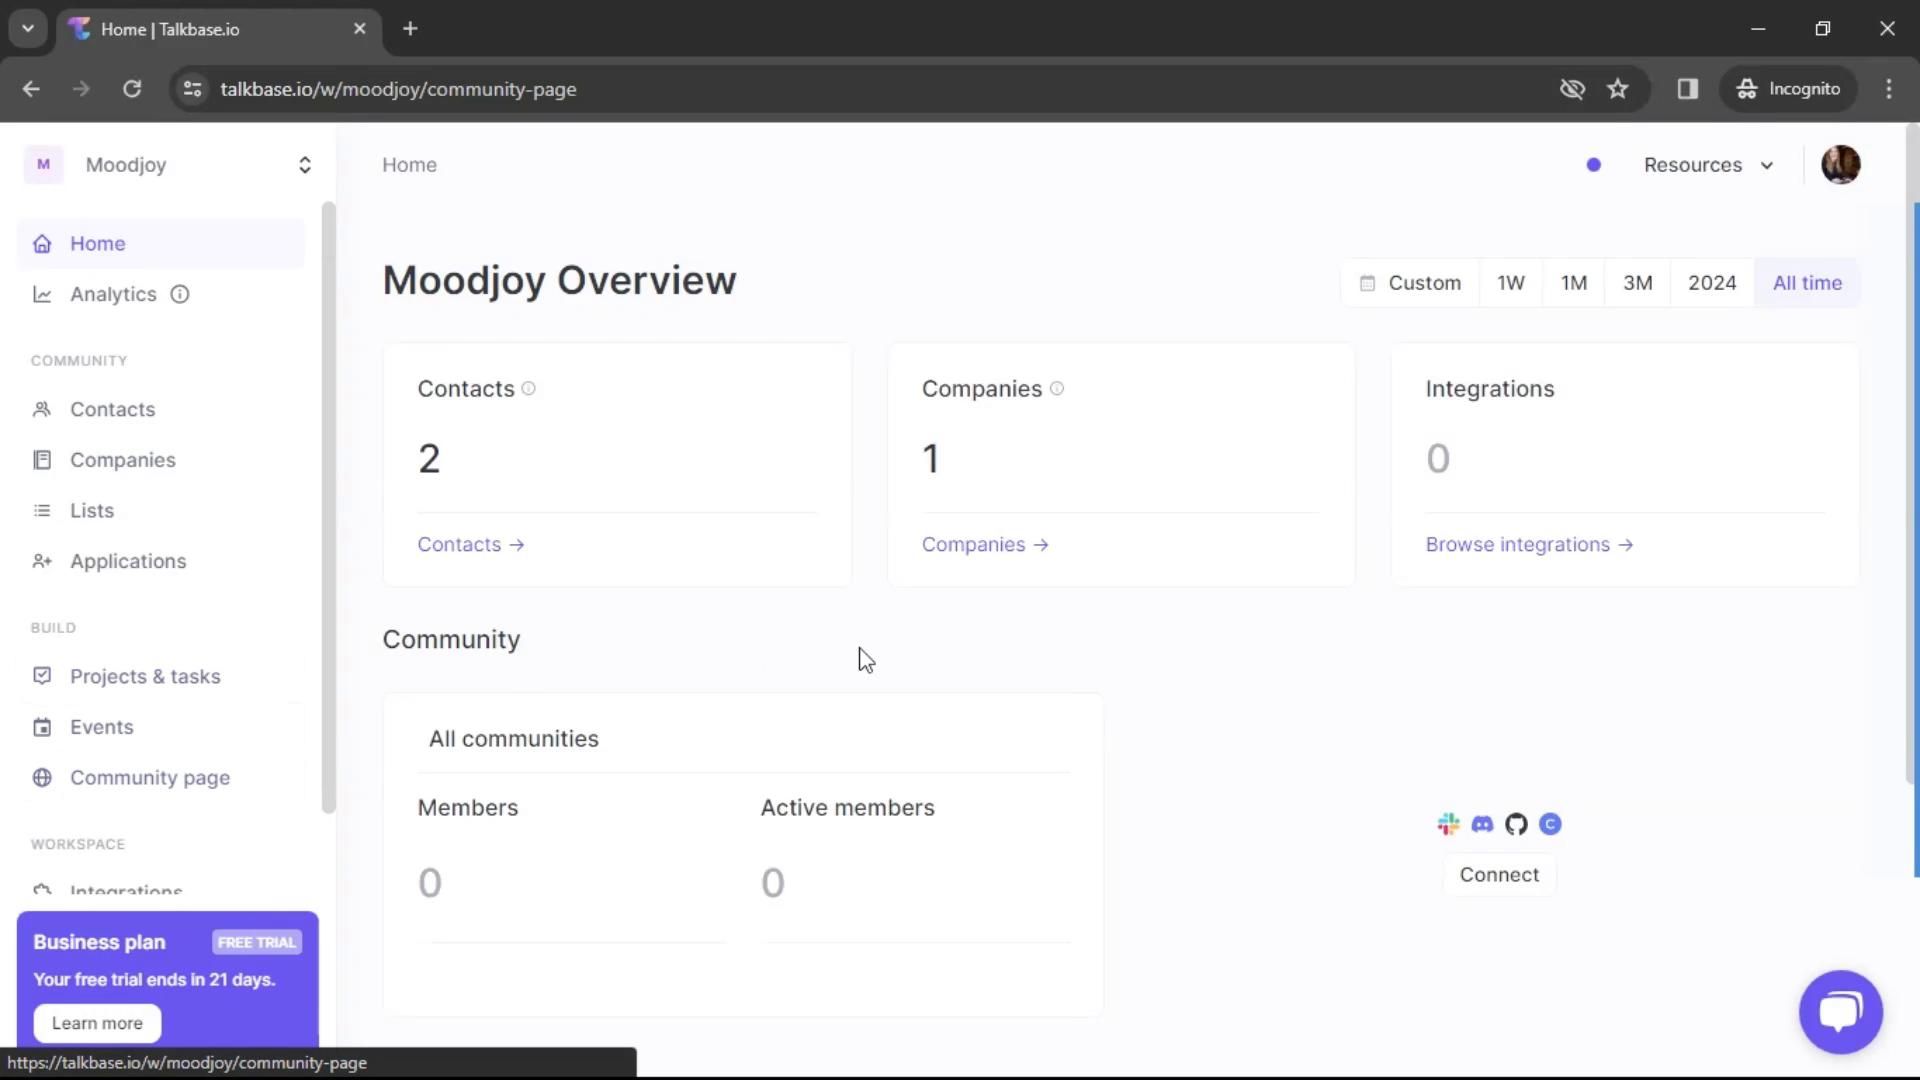The height and width of the screenshot is (1080, 1920).
Task: Click the Incognito indicator
Action: [x=1788, y=89]
